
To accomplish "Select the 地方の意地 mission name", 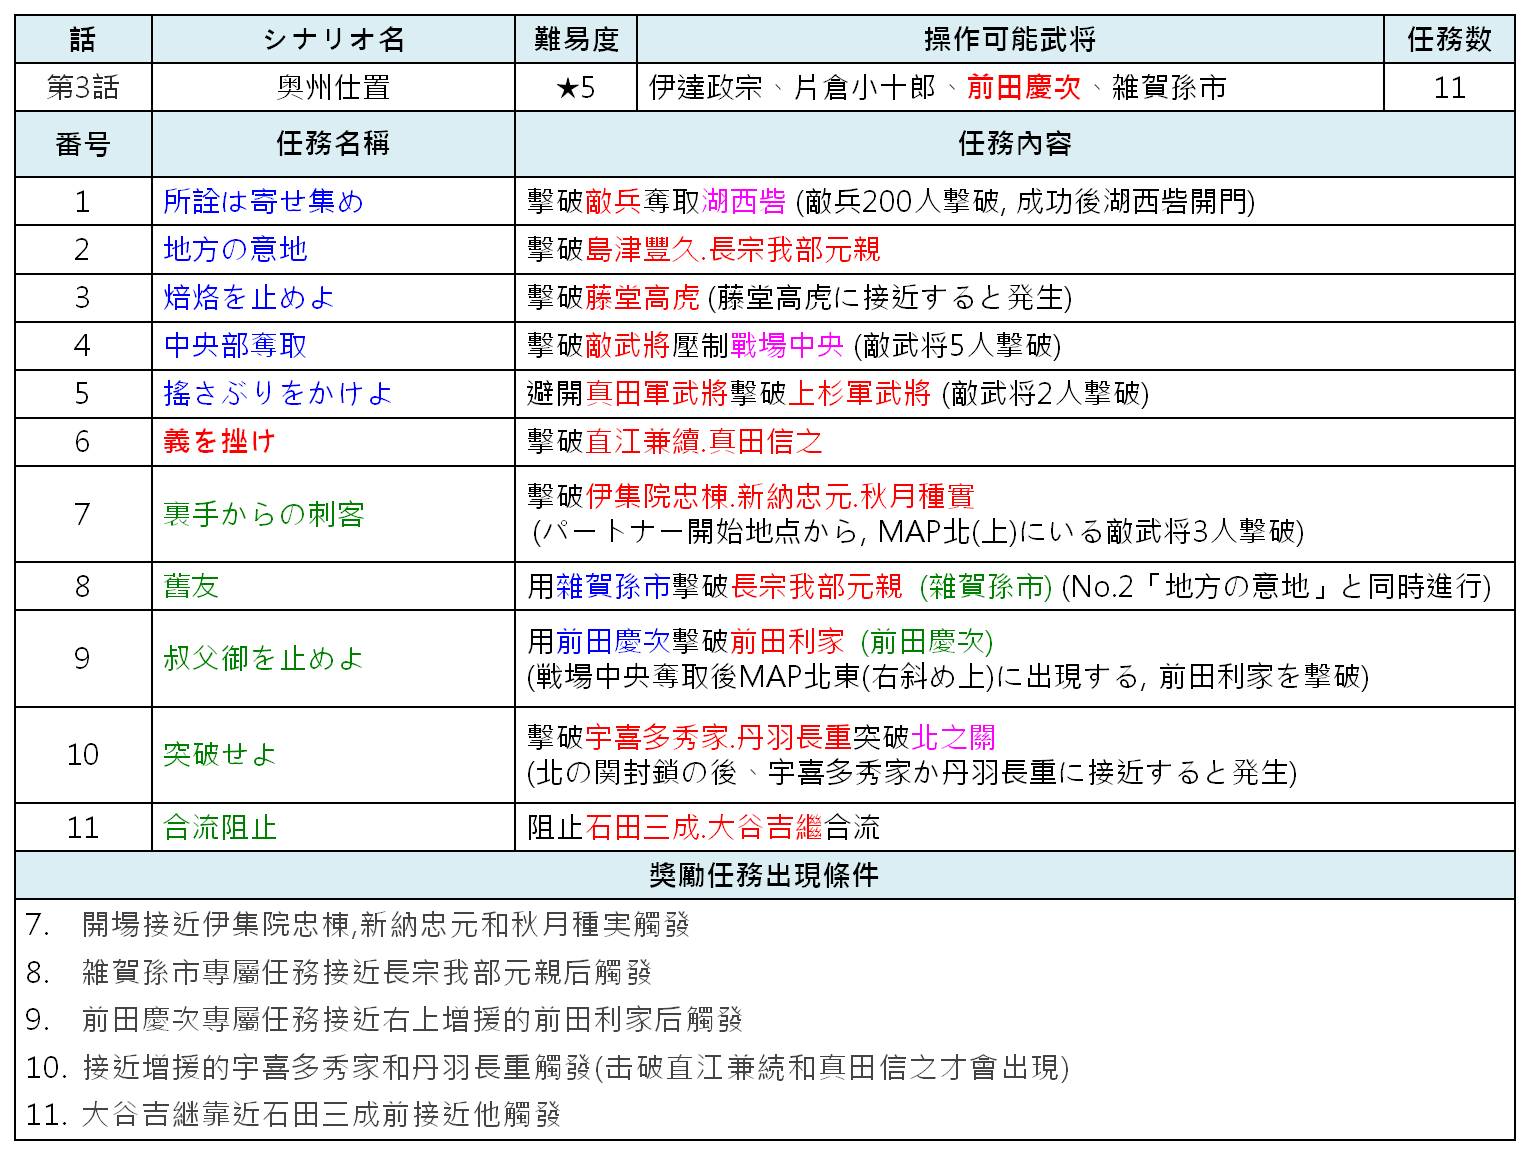I will pyautogui.click(x=235, y=250).
